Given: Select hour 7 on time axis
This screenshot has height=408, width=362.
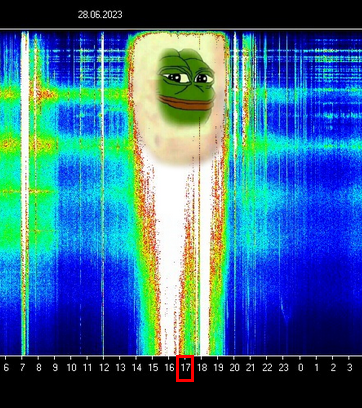Looking at the screenshot, I should tap(22, 368).
